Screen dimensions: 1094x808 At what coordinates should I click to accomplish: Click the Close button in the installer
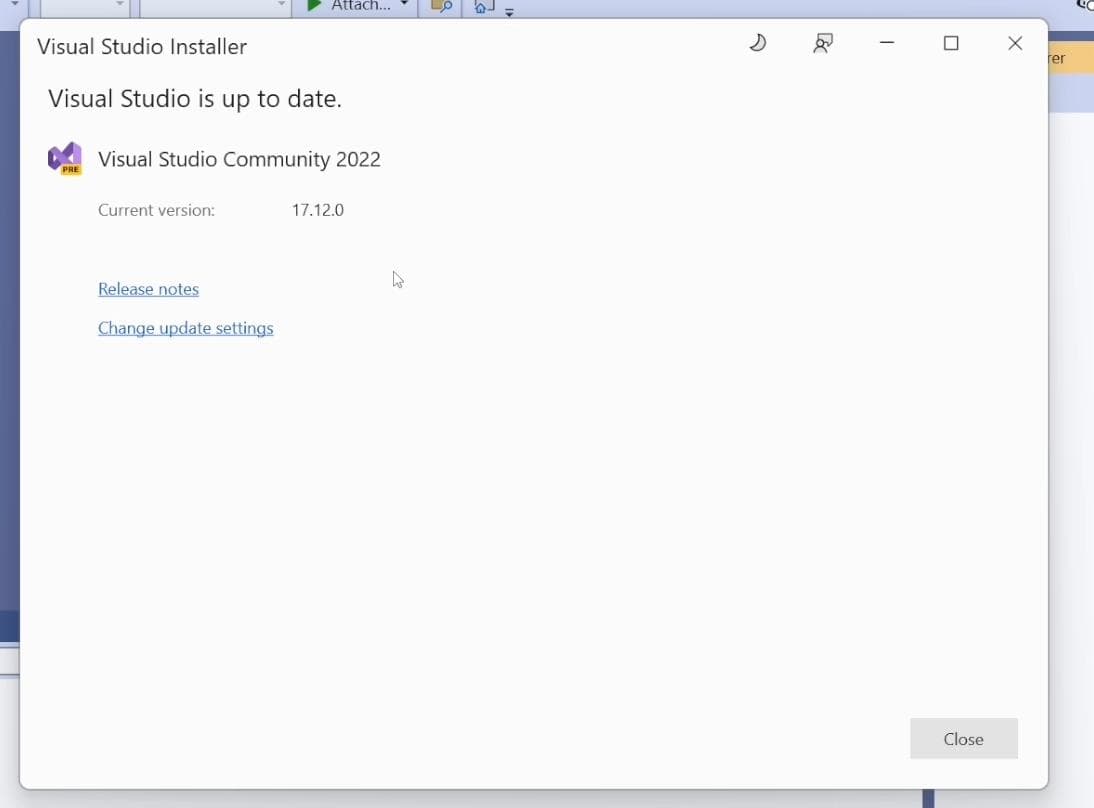[964, 738]
